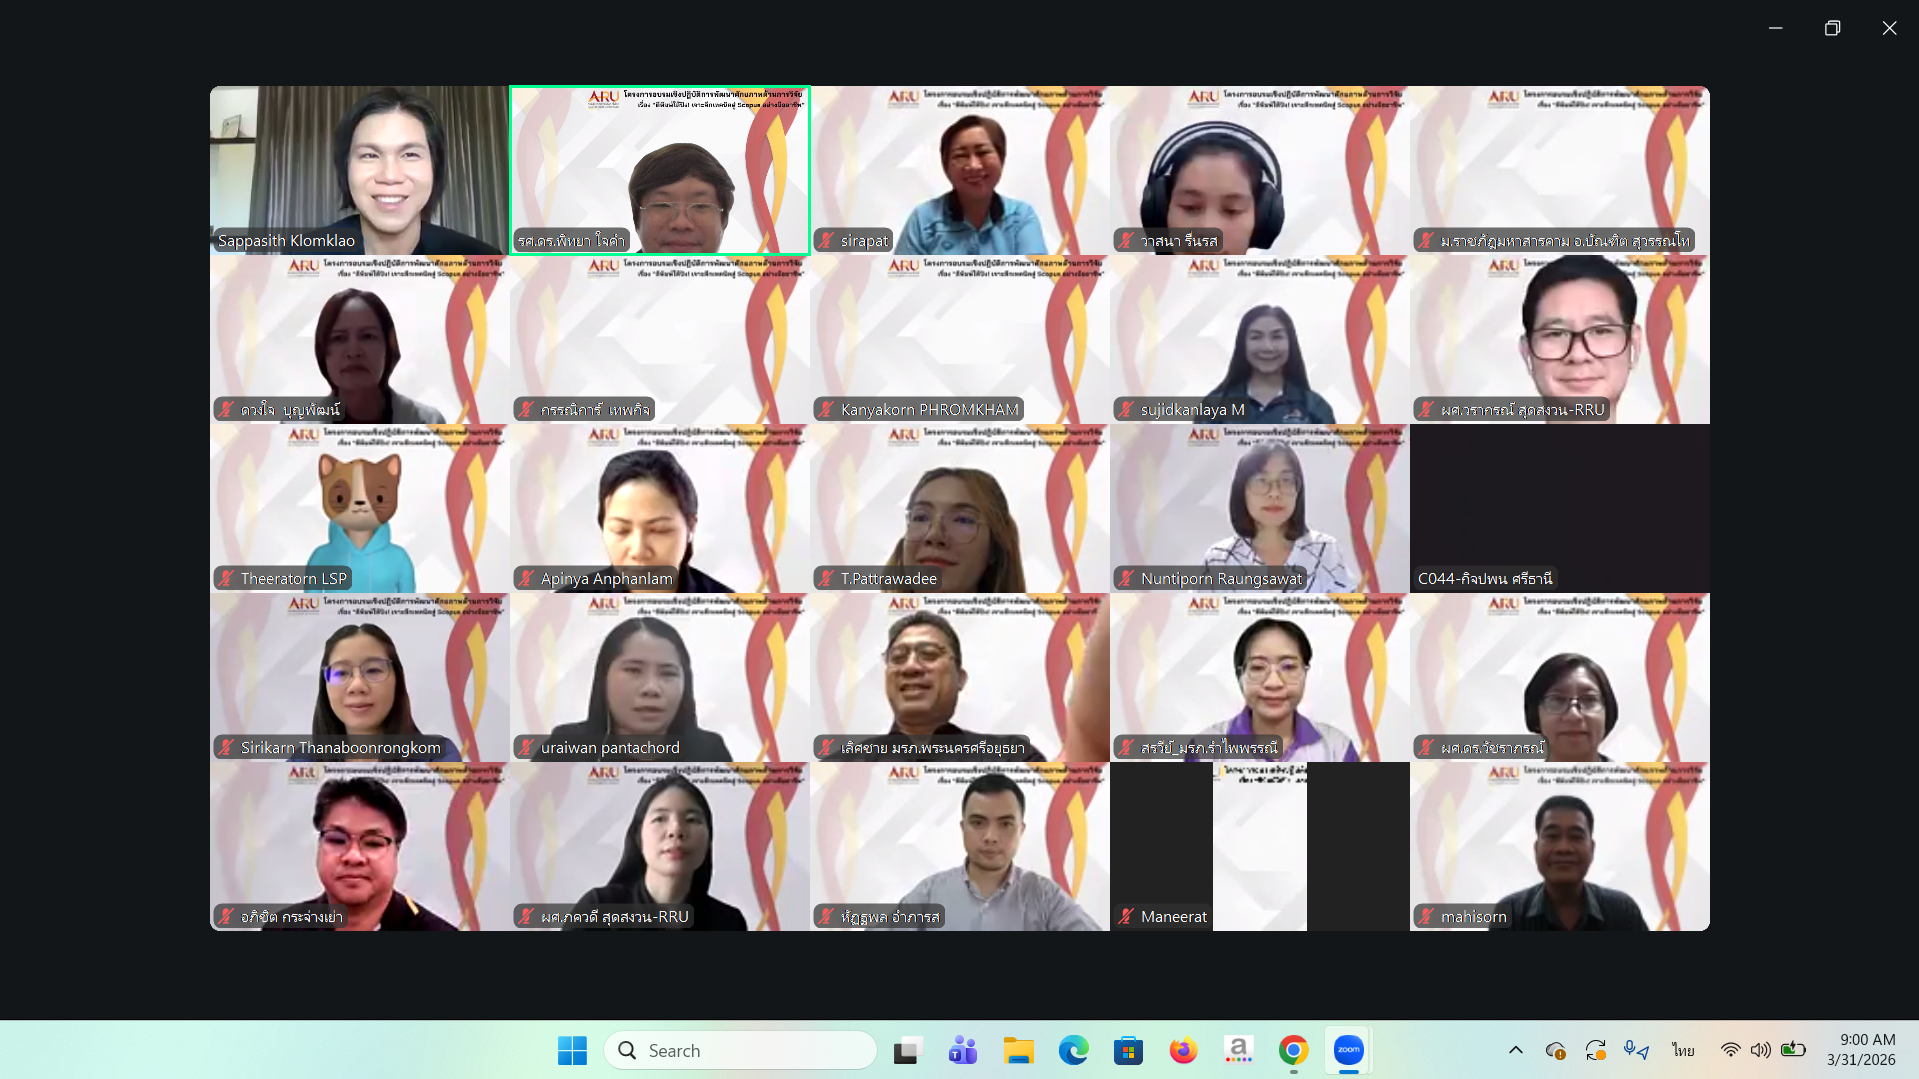Click the microphone location tray icon
The width and height of the screenshot is (1919, 1079).
coord(1636,1050)
